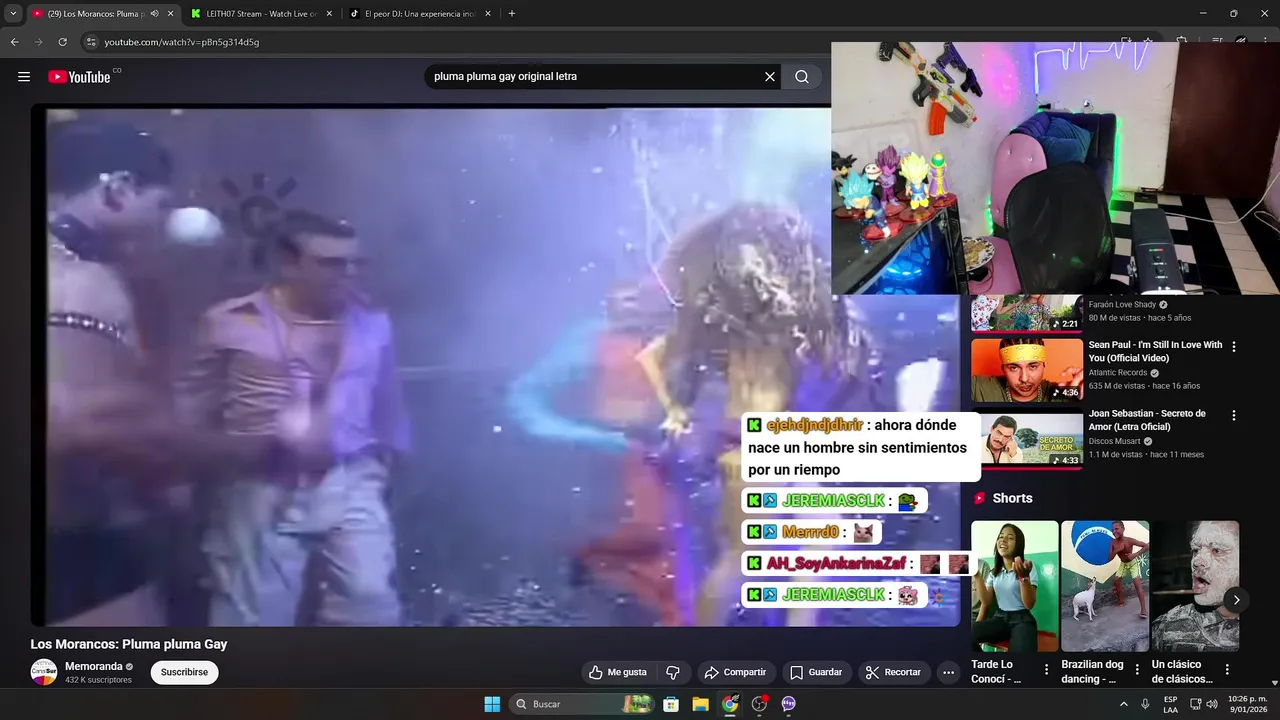
Task: Click AH_SoyAnkarinaZaf username in chat overlay
Action: pos(836,563)
